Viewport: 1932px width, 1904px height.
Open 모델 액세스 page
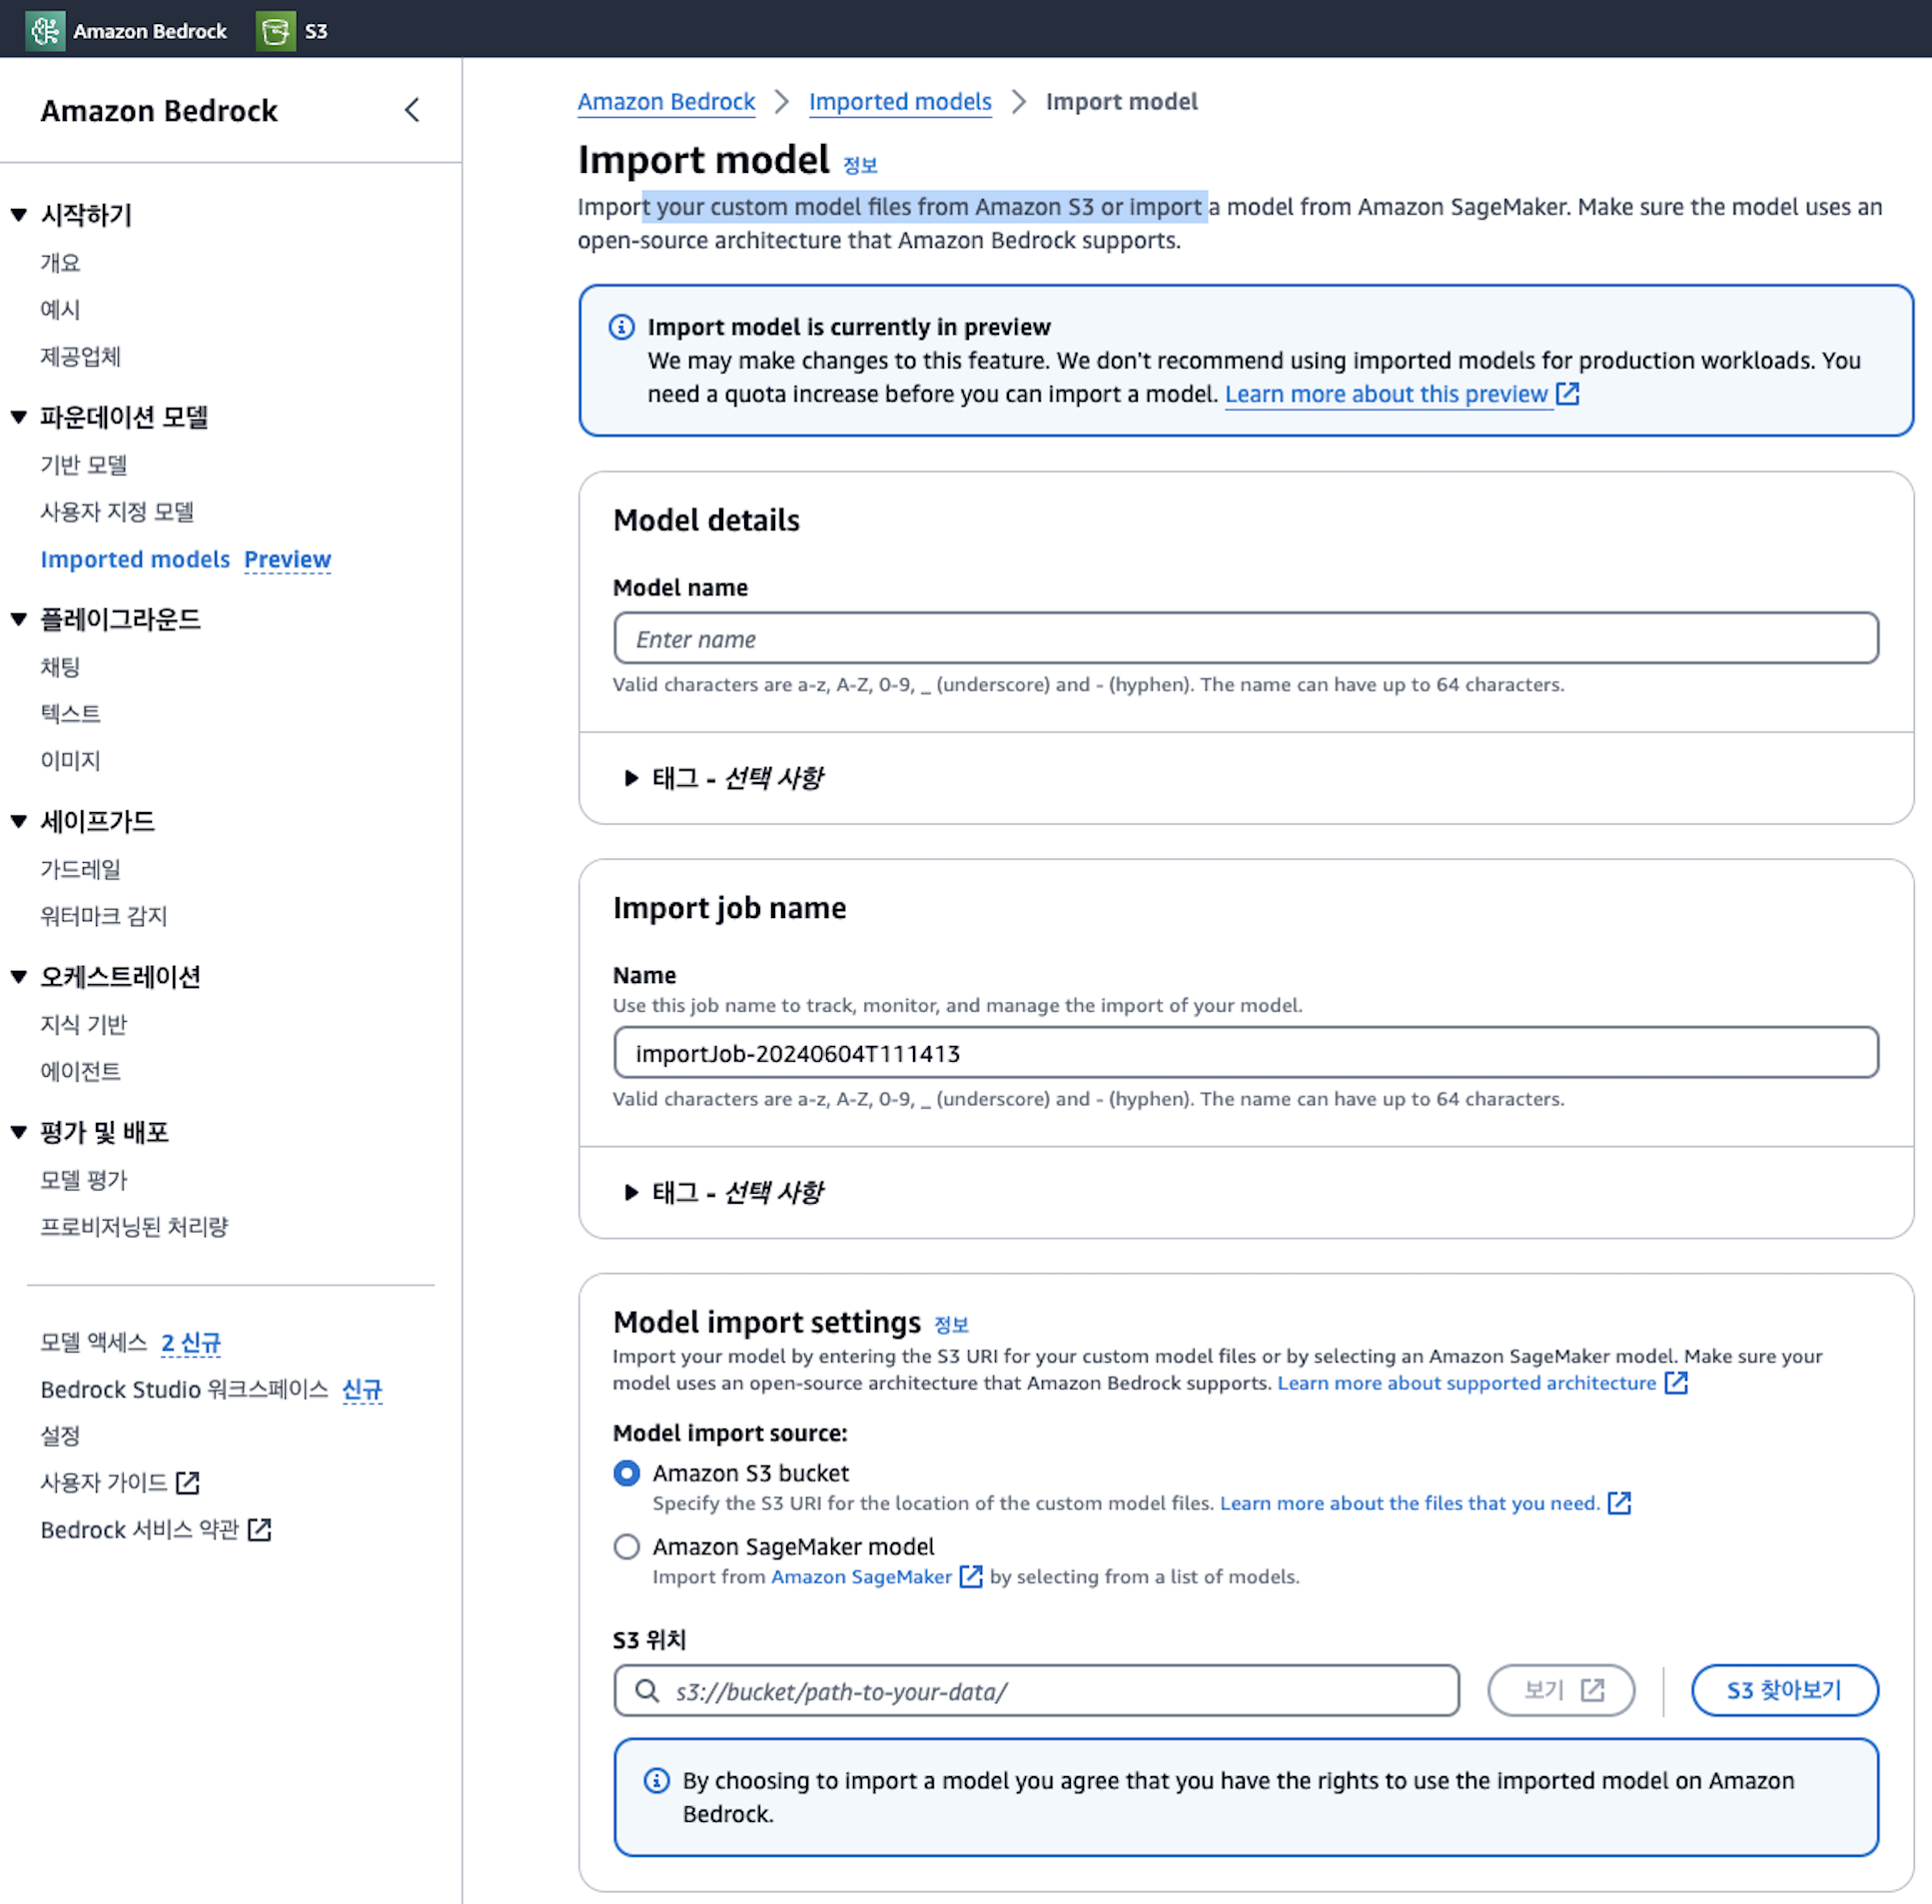pyautogui.click(x=94, y=1343)
